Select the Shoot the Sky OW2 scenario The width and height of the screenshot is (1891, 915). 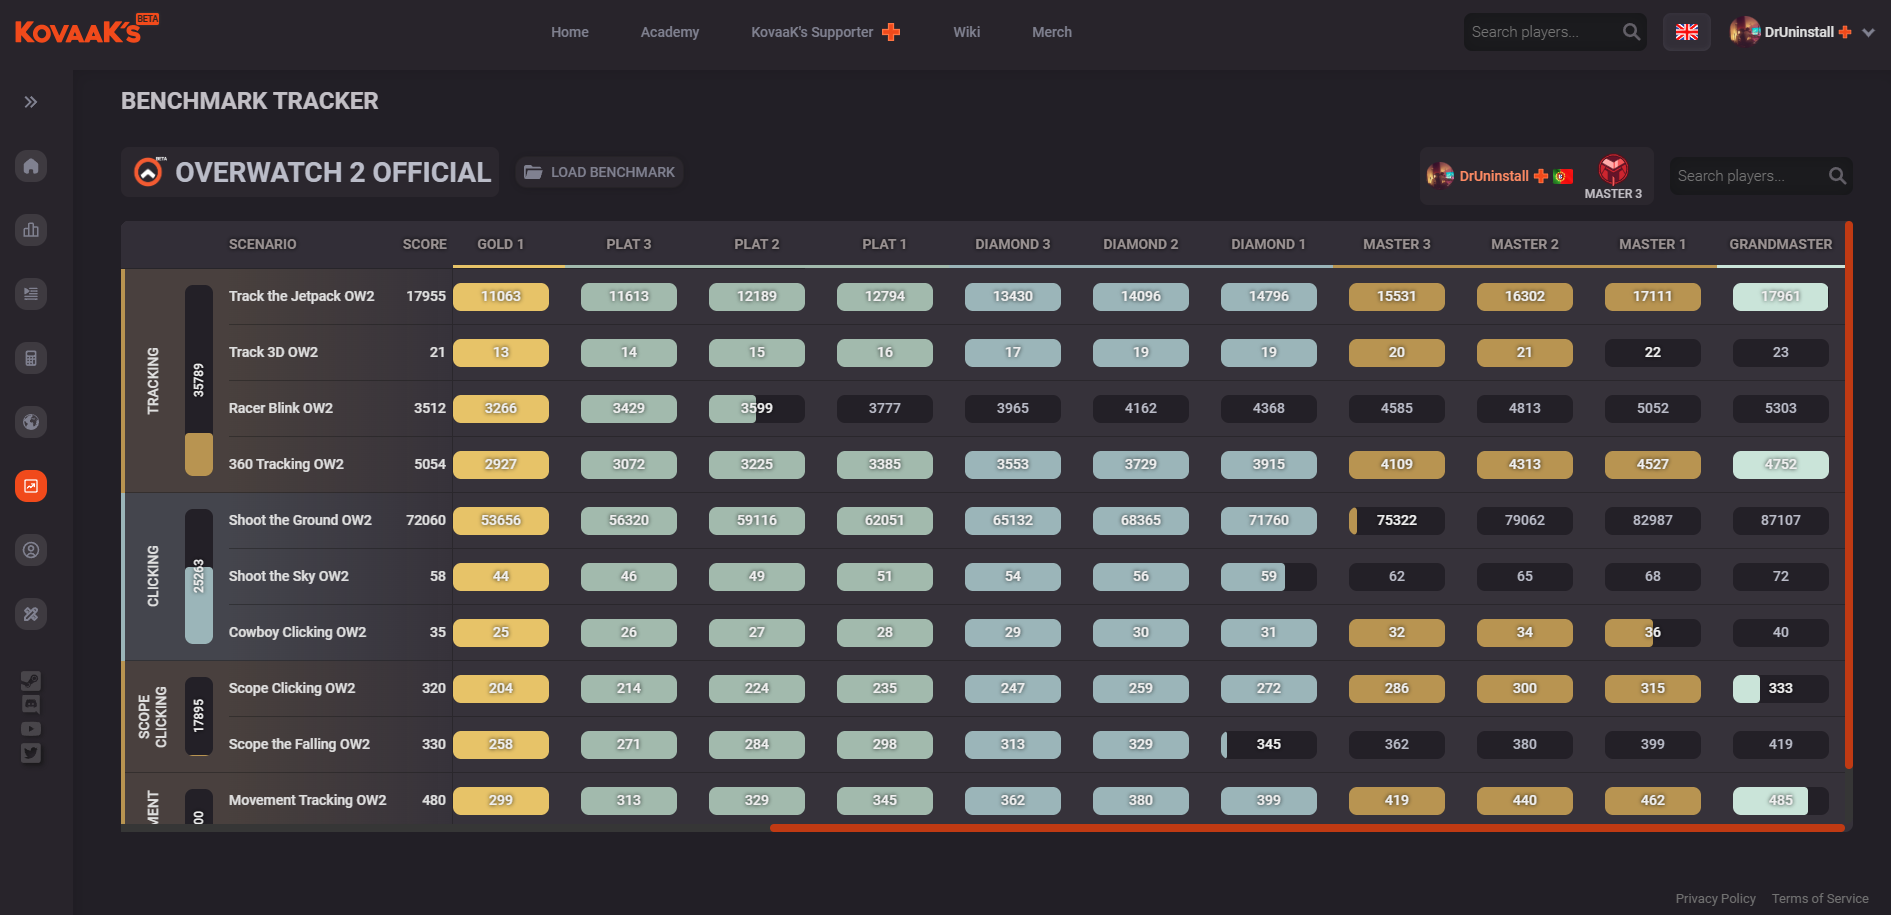click(289, 576)
